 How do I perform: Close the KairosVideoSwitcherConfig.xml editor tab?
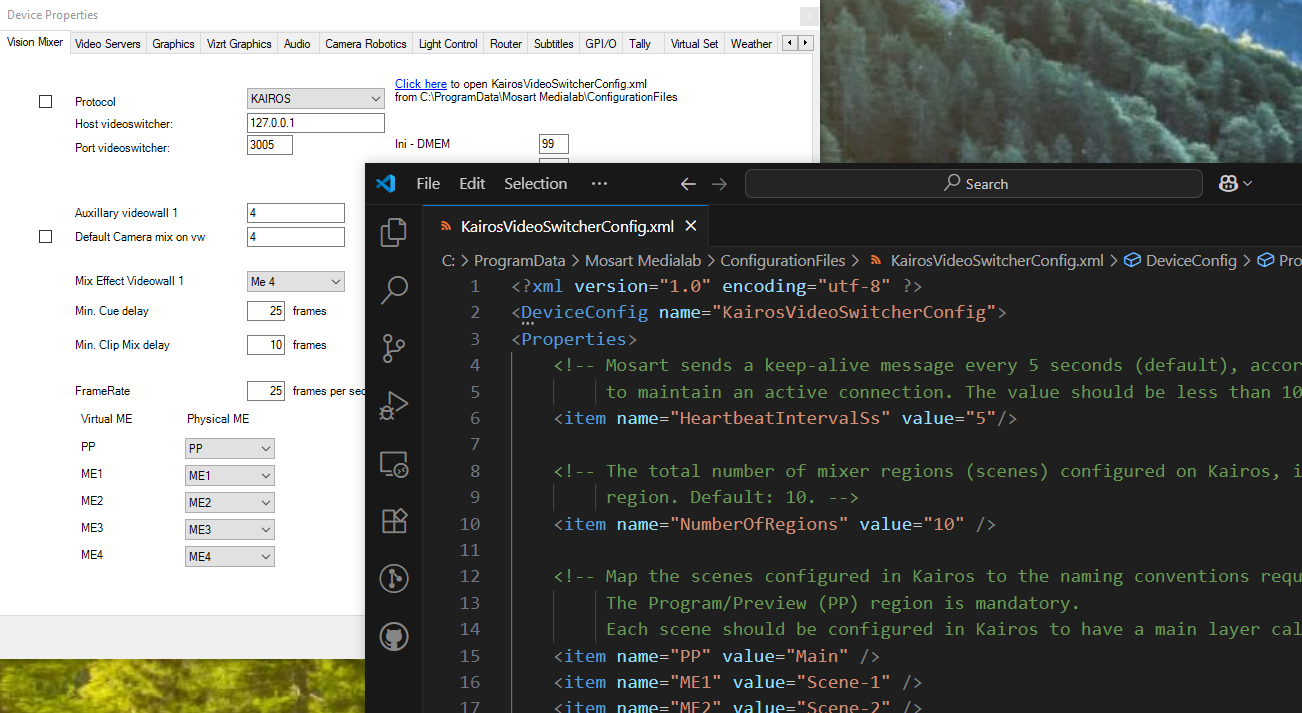click(690, 226)
